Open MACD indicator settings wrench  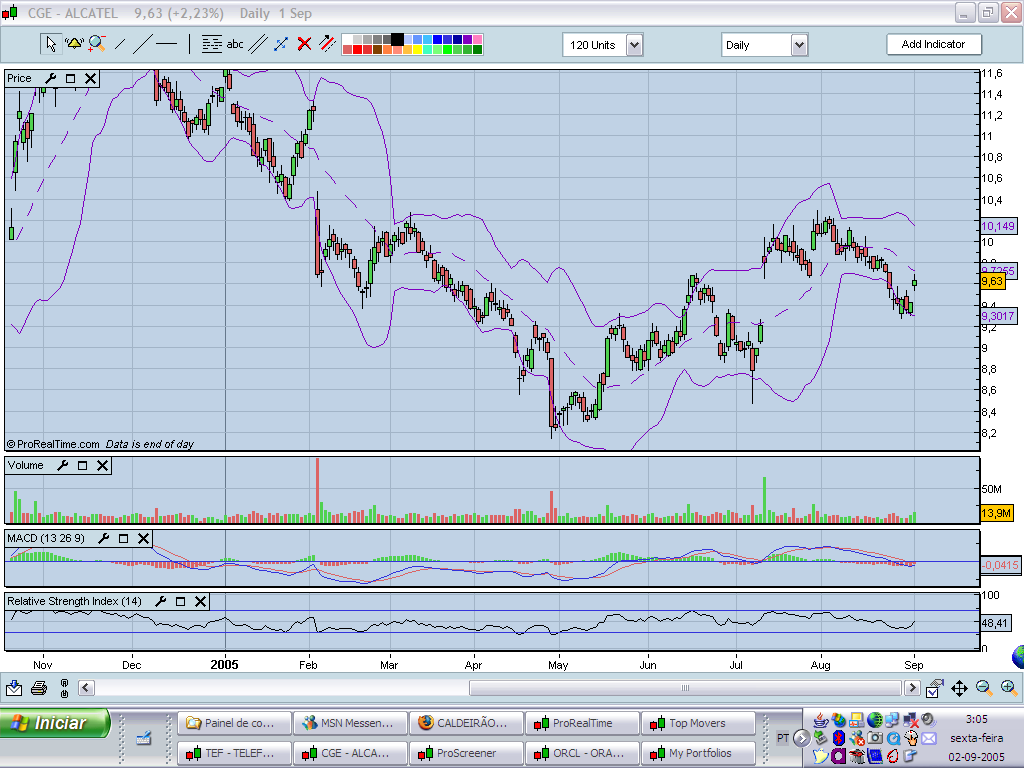104,538
